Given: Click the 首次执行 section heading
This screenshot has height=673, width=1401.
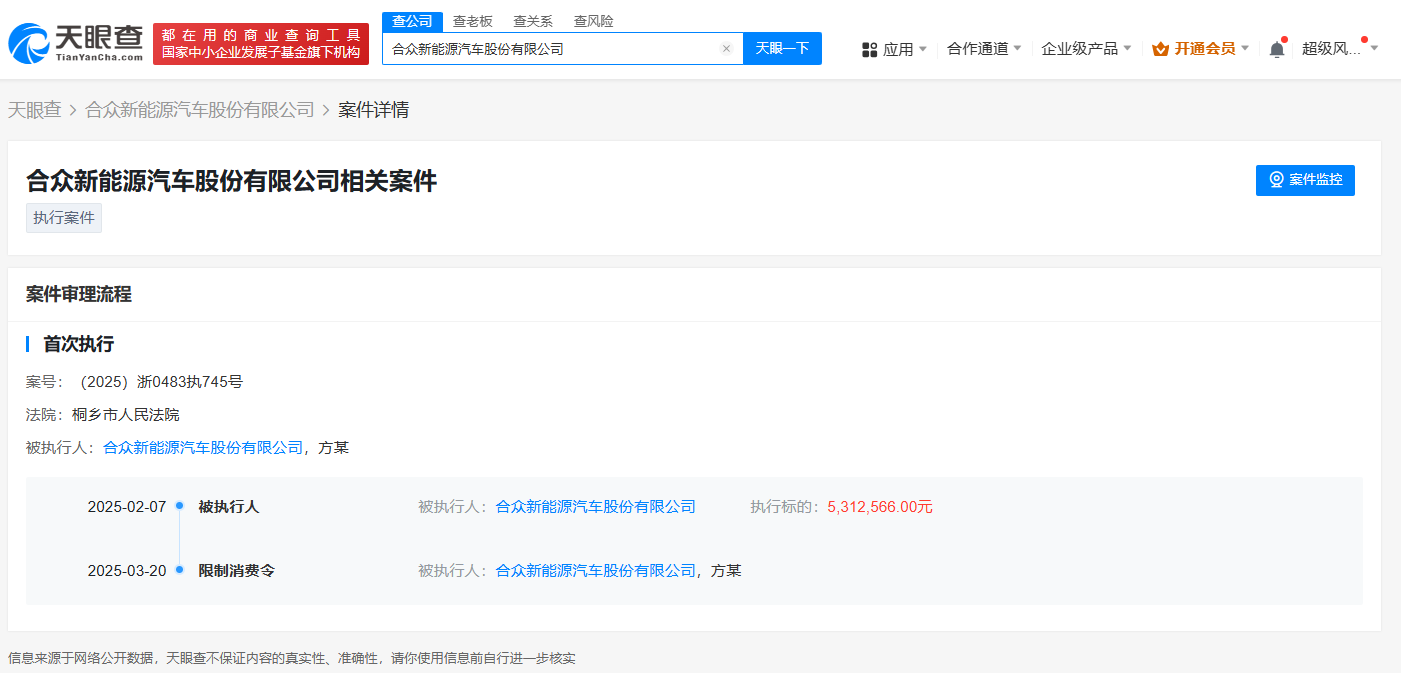Looking at the screenshot, I should click(78, 344).
